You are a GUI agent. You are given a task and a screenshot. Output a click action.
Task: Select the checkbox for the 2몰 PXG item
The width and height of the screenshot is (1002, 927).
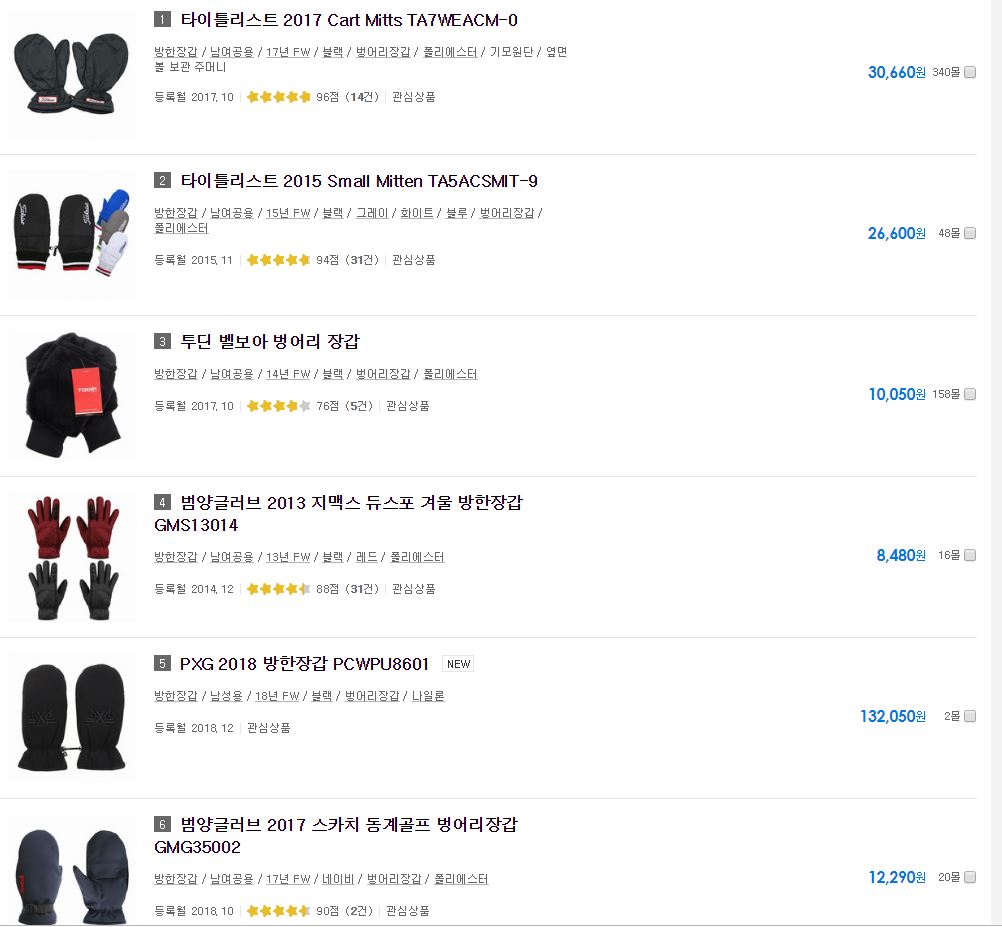[x=970, y=716]
